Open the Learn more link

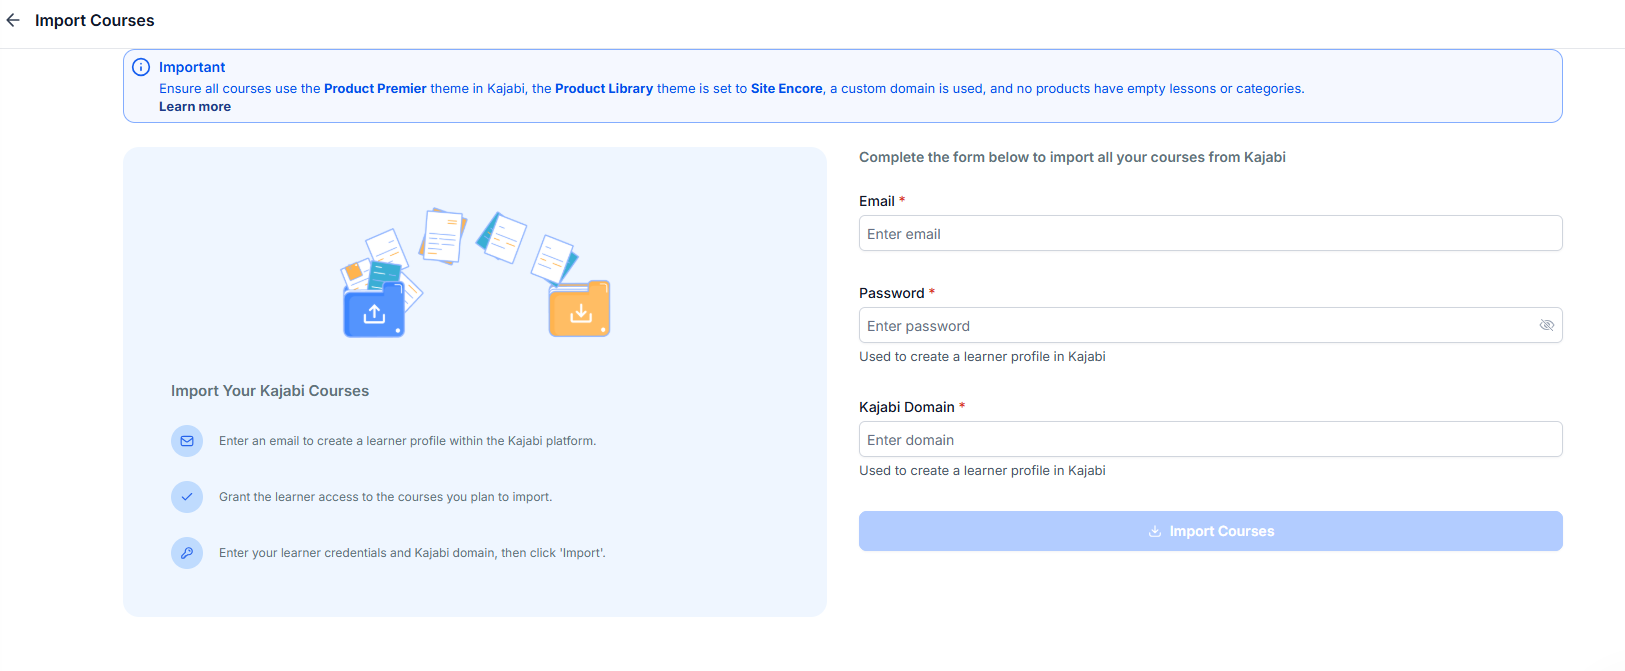(195, 107)
